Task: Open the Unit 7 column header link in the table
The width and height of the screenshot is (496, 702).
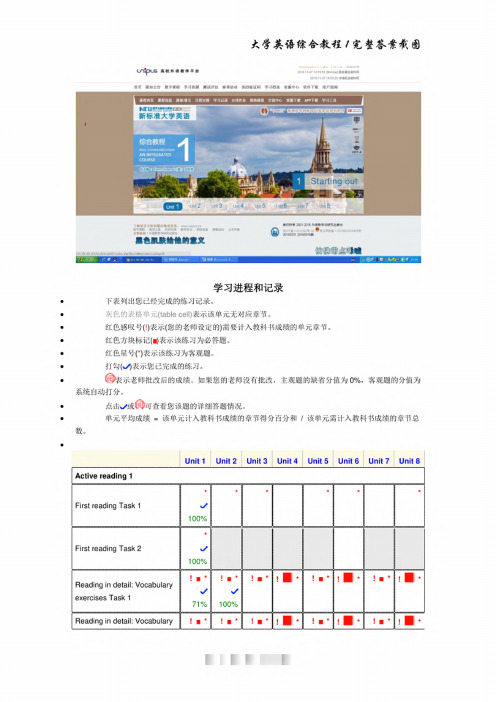Action: 379,461
